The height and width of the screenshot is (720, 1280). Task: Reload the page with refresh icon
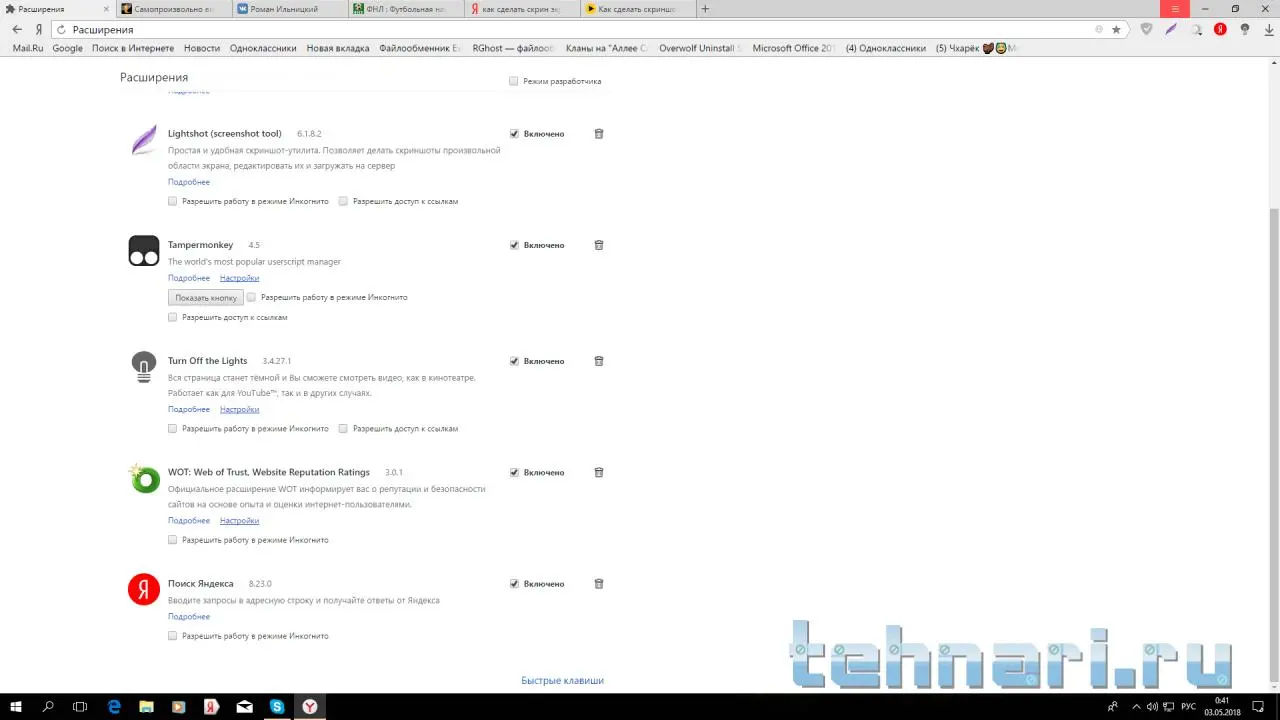tap(61, 30)
